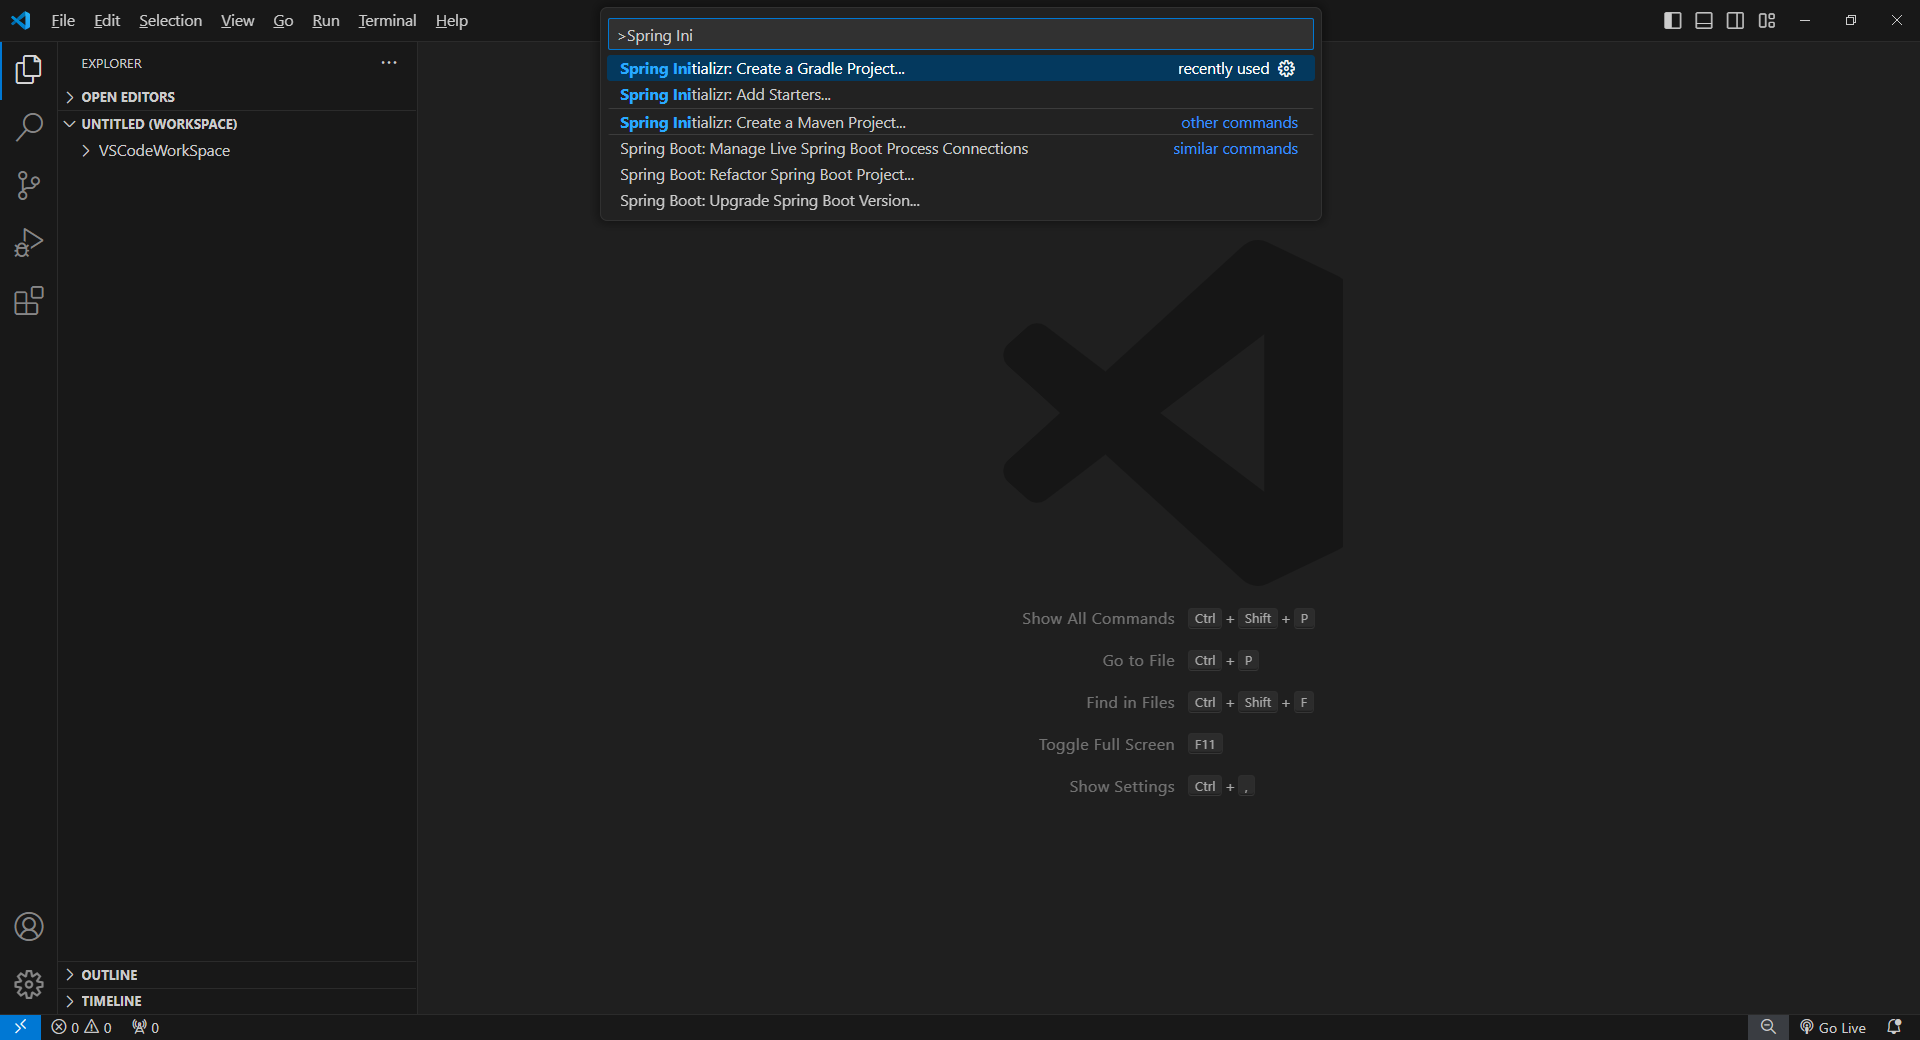Click the errors and warnings indicator

click(x=80, y=1027)
